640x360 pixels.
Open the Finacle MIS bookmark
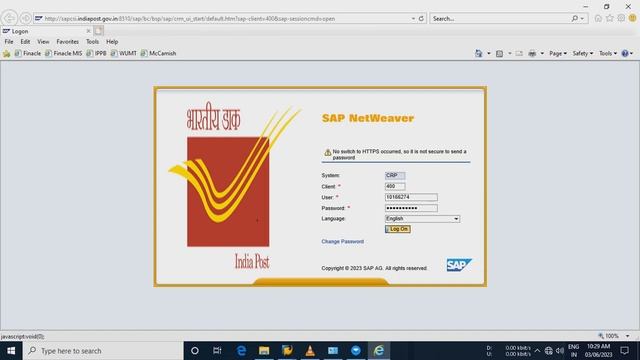[x=64, y=53]
